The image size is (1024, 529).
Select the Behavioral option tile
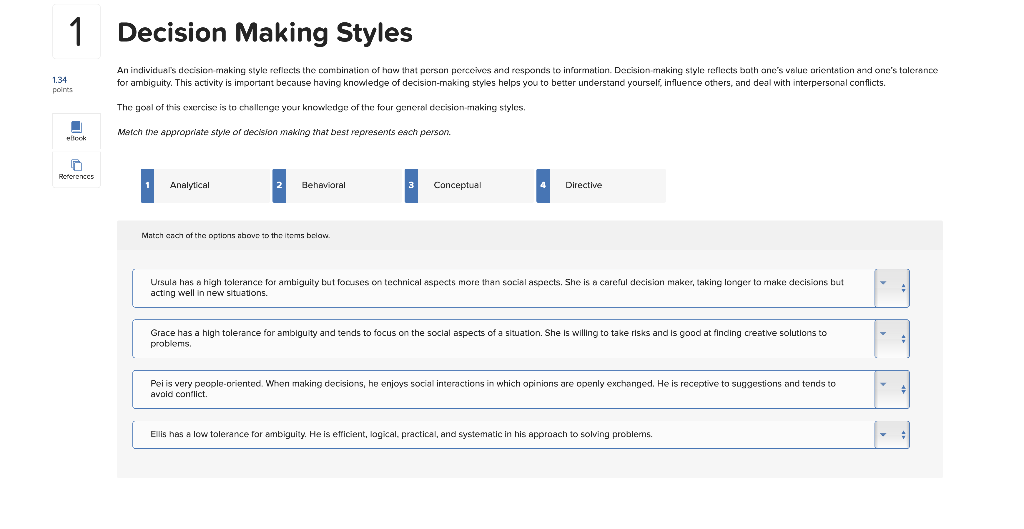[x=338, y=185]
